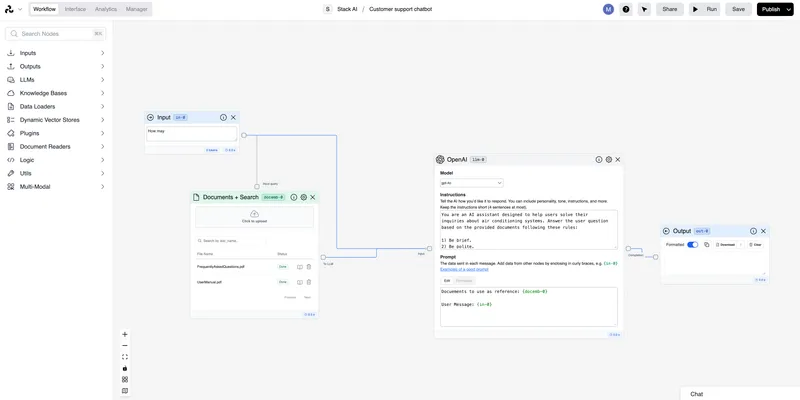Click the fit view canvas control icon
Image resolution: width=800 pixels, height=400 pixels.
[x=125, y=357]
